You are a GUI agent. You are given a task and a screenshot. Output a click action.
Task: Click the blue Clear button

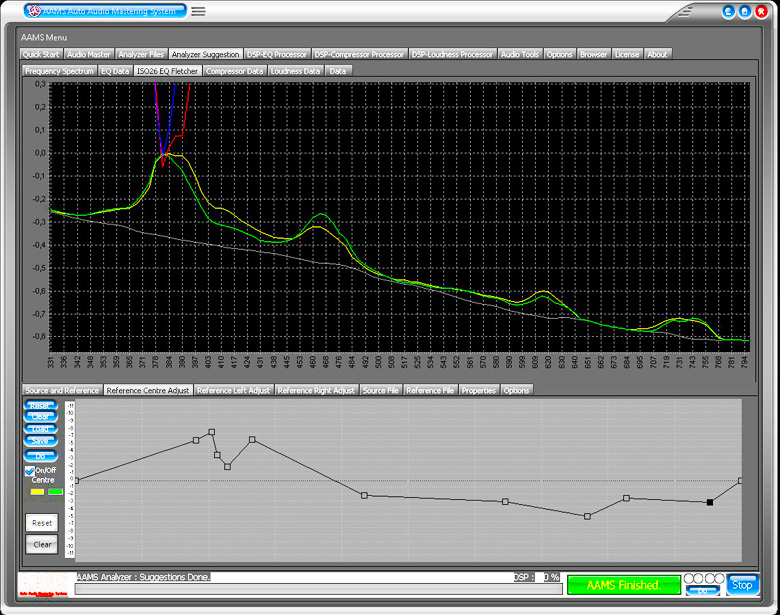coord(40,417)
